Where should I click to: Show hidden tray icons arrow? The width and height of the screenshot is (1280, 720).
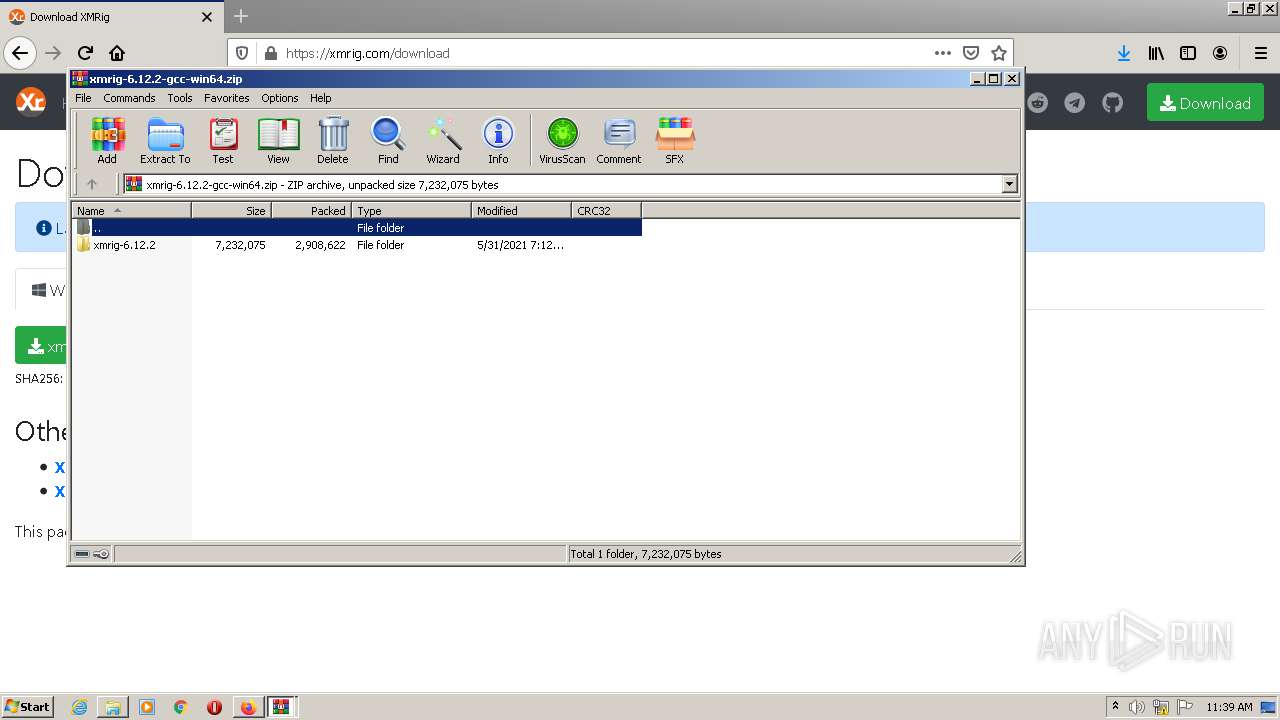(x=1115, y=707)
